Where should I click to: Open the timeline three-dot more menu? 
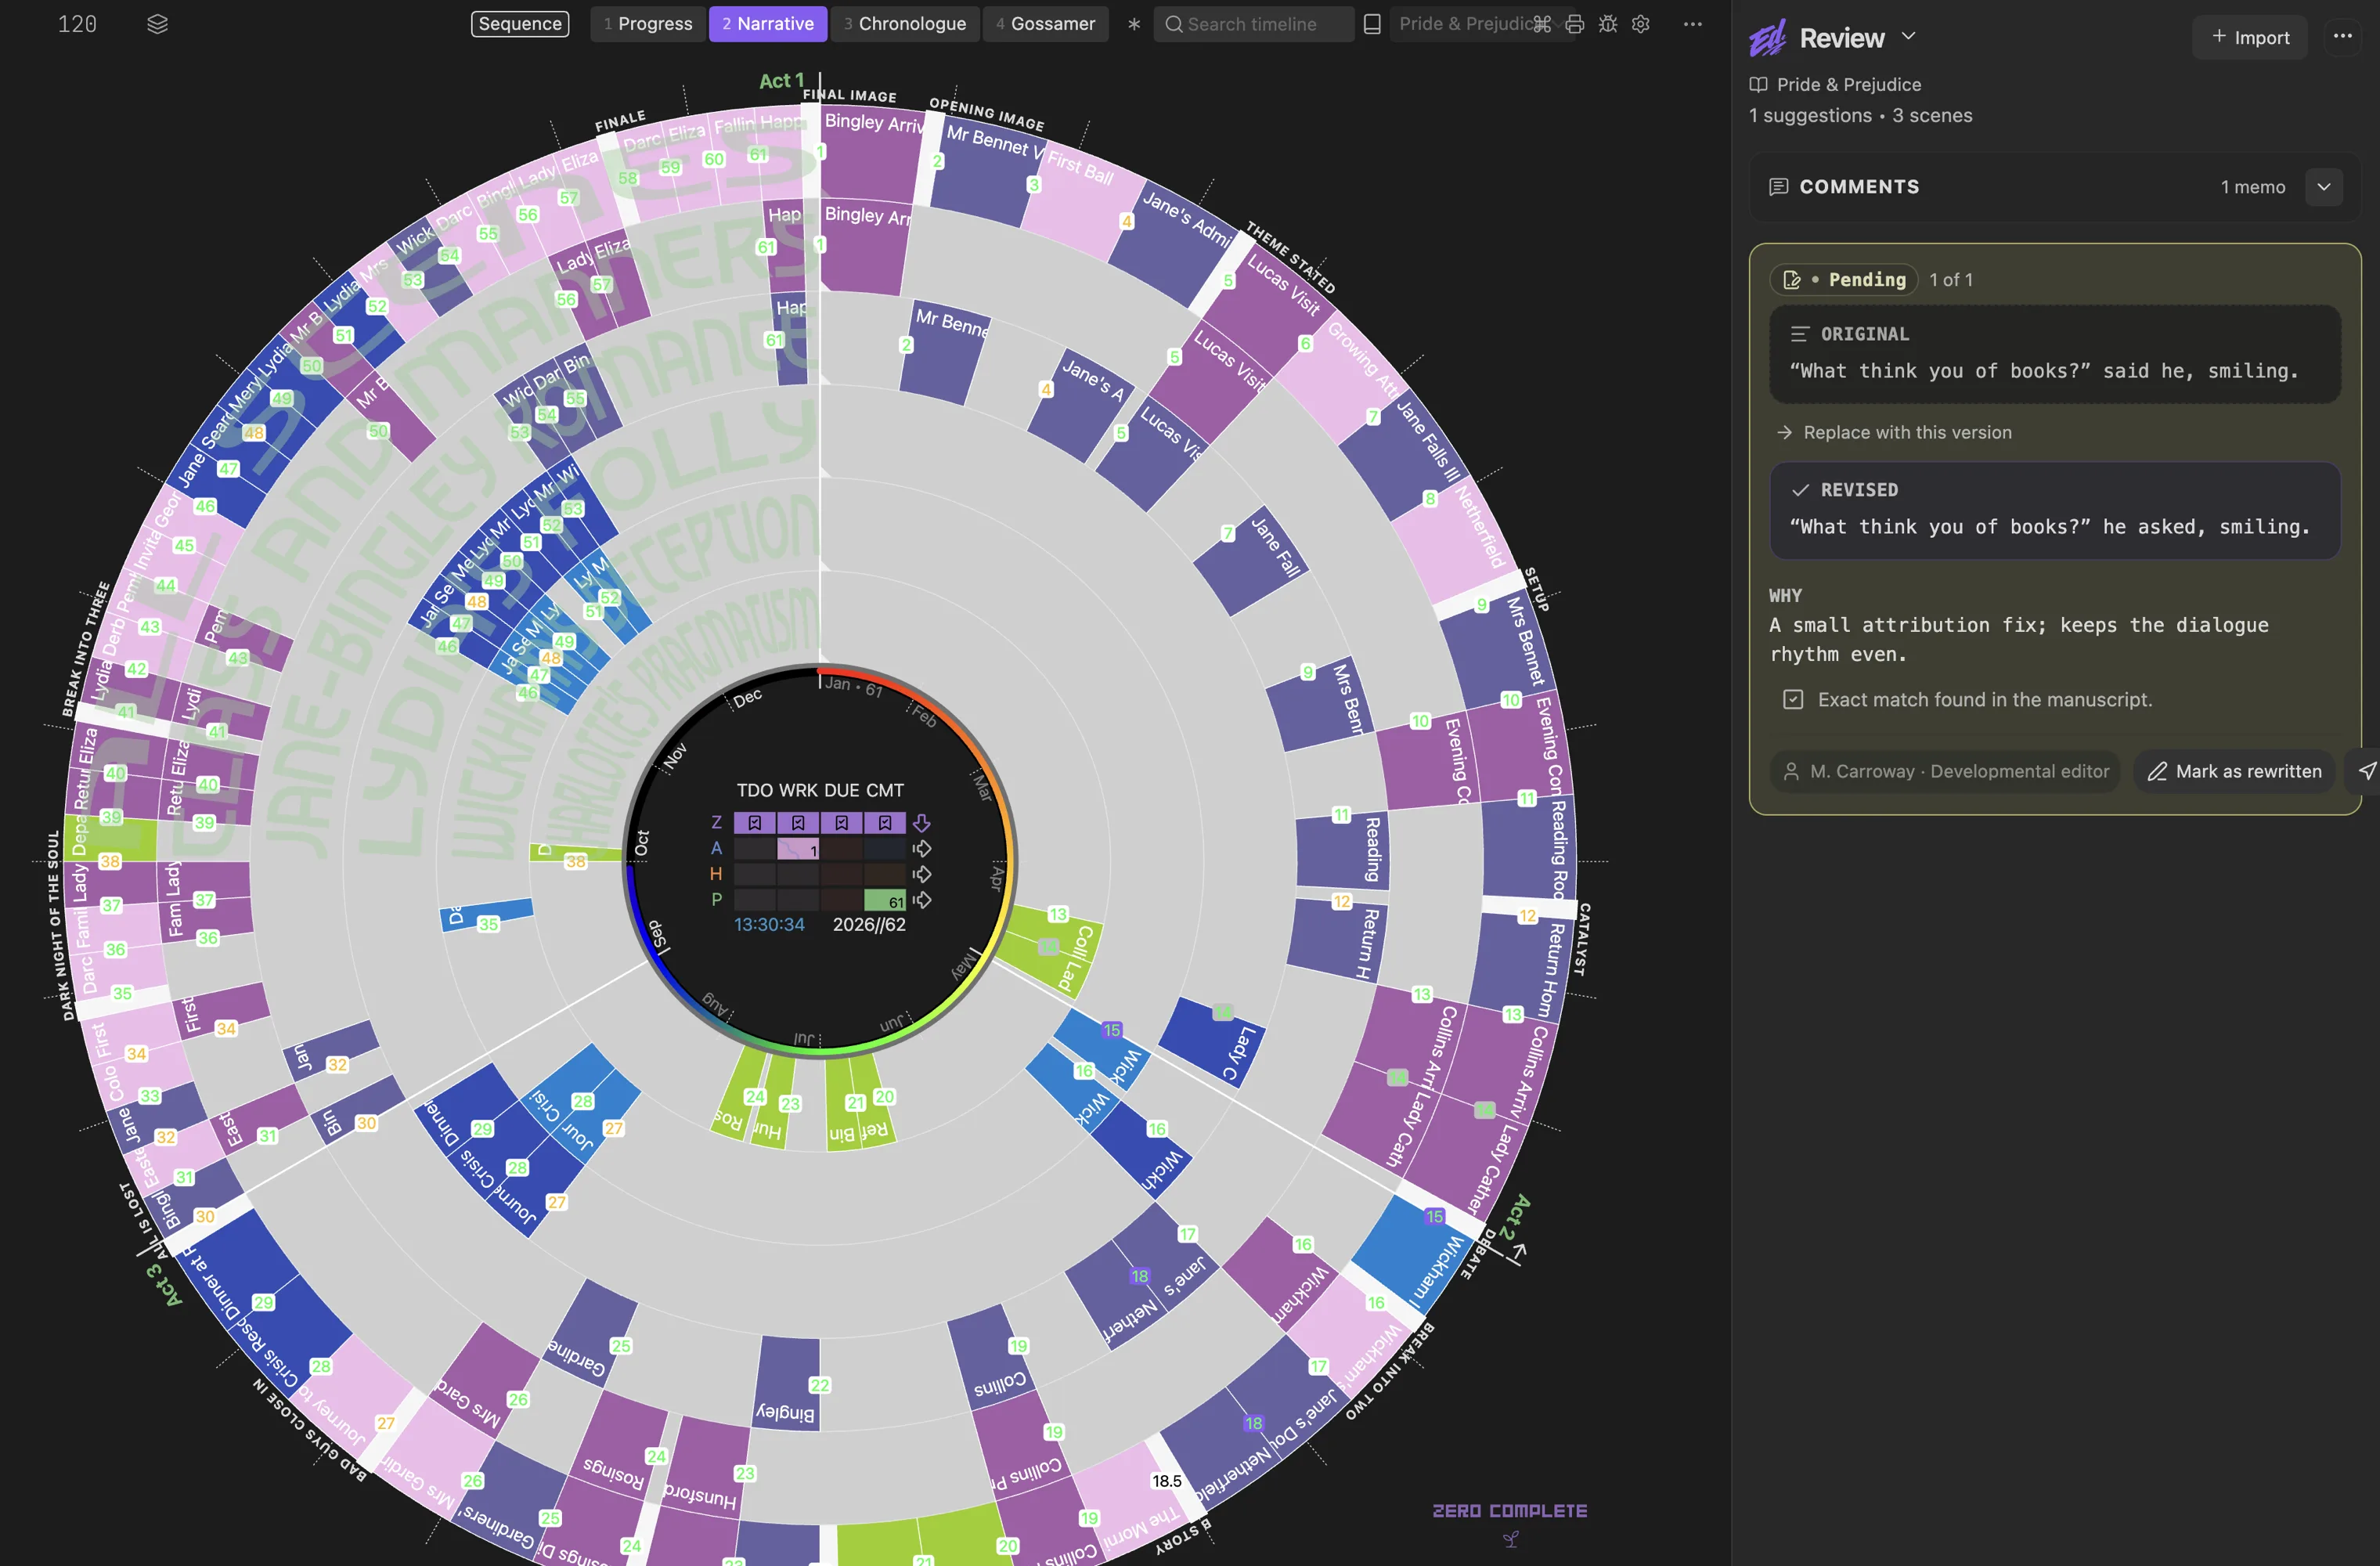(1692, 24)
